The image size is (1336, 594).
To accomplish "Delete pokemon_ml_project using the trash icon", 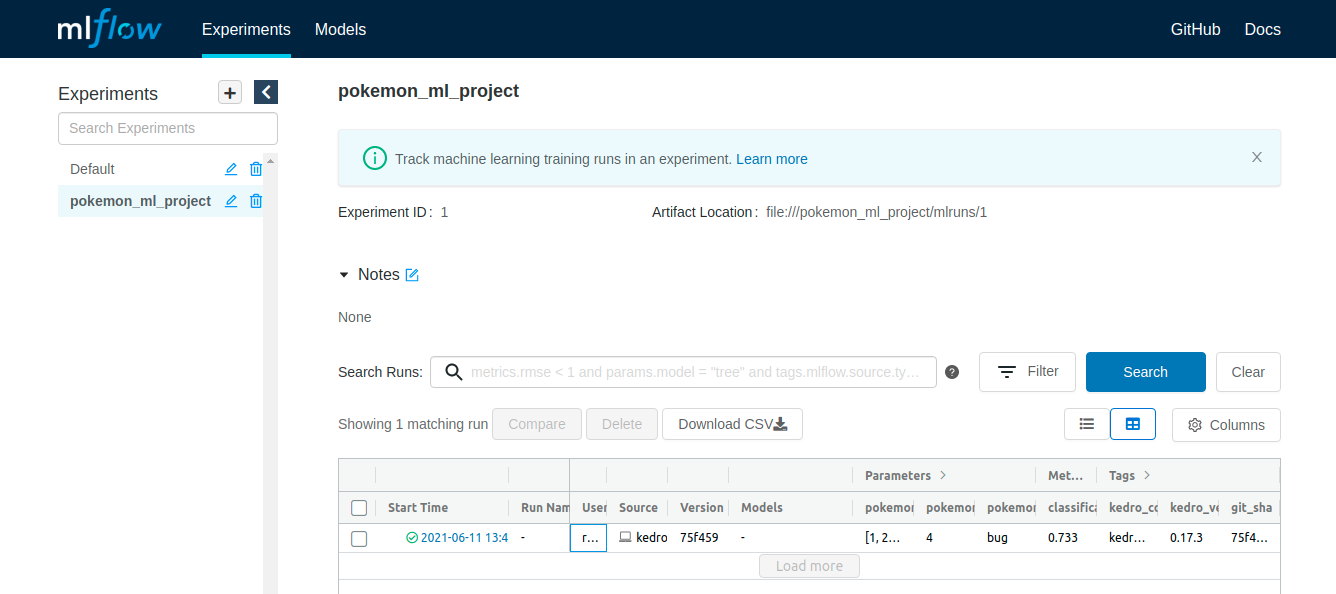I will [255, 200].
